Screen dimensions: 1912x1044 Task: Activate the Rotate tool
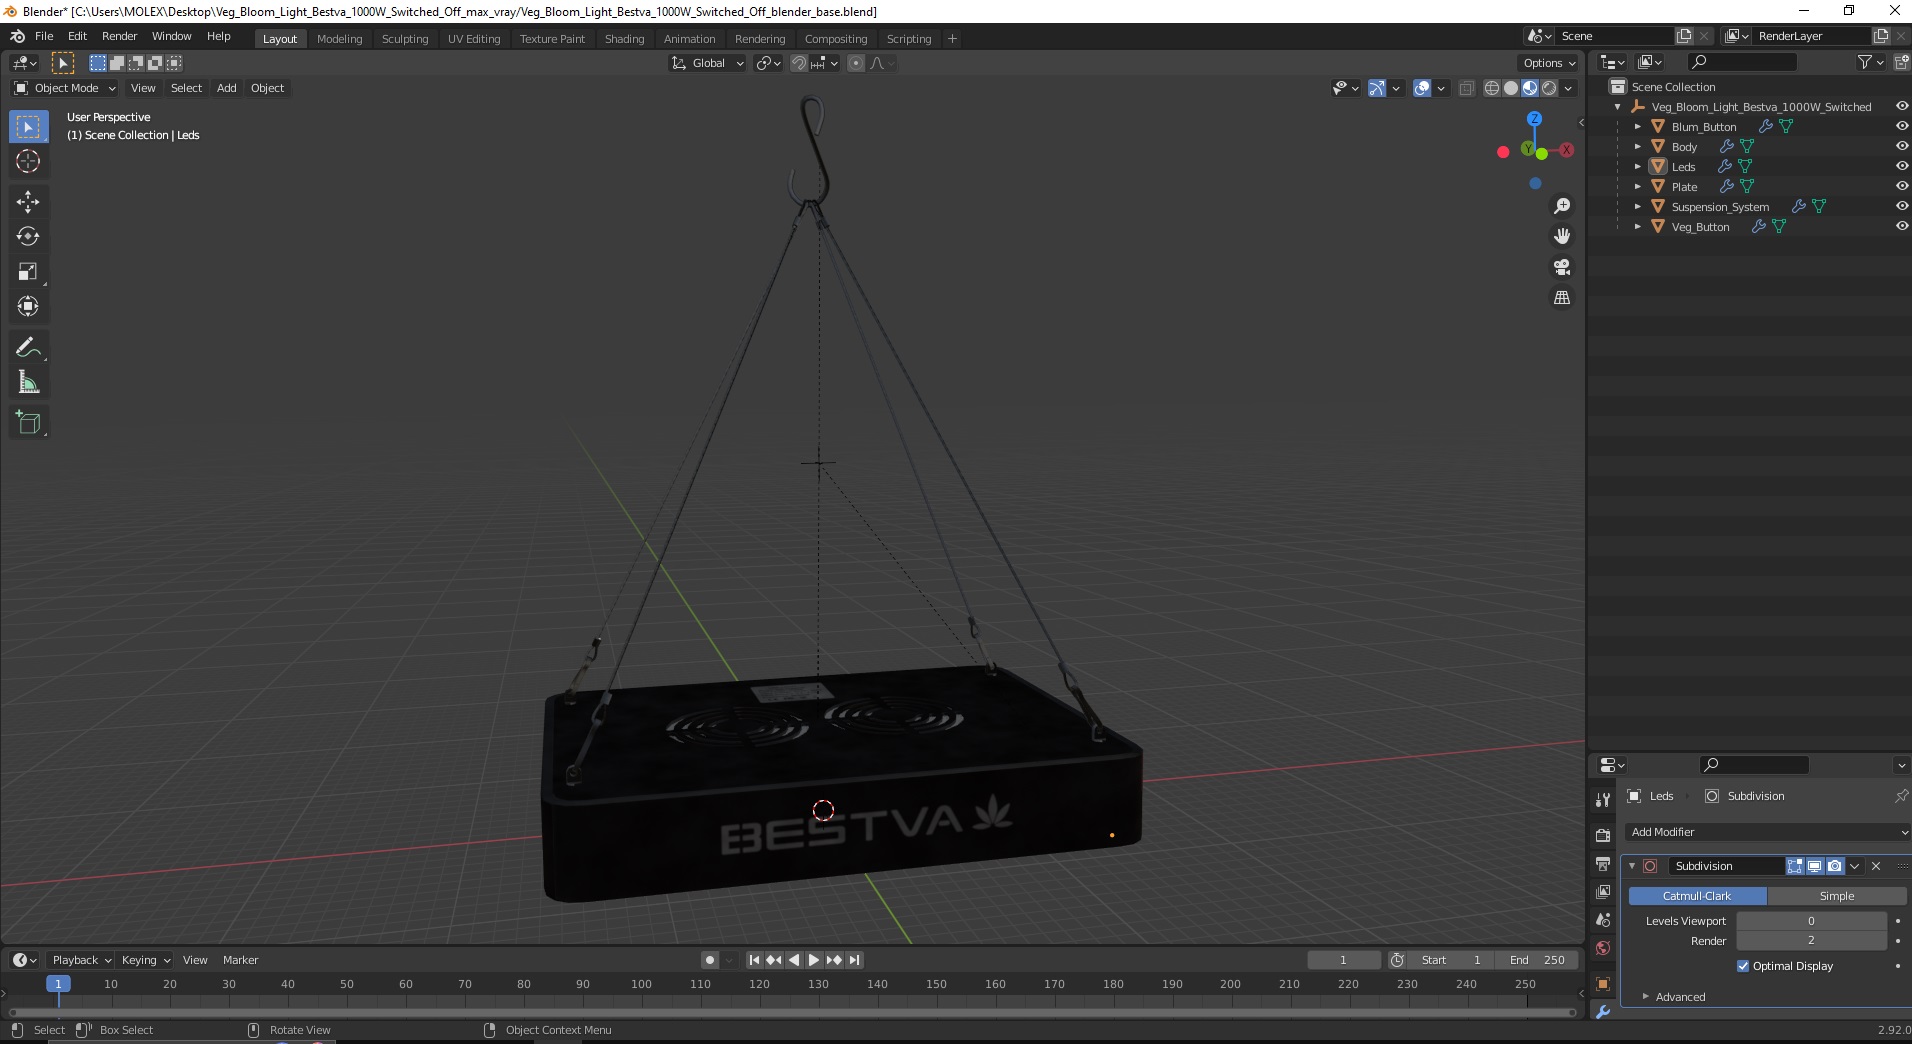coord(28,236)
